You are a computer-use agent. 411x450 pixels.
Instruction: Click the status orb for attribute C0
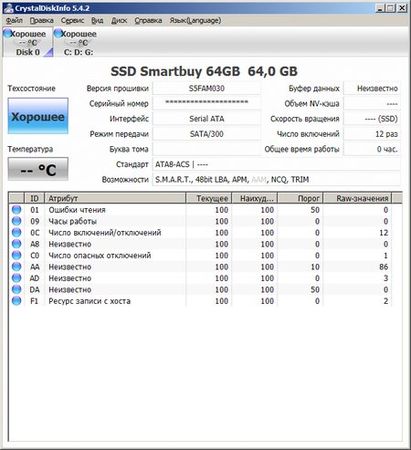16,255
